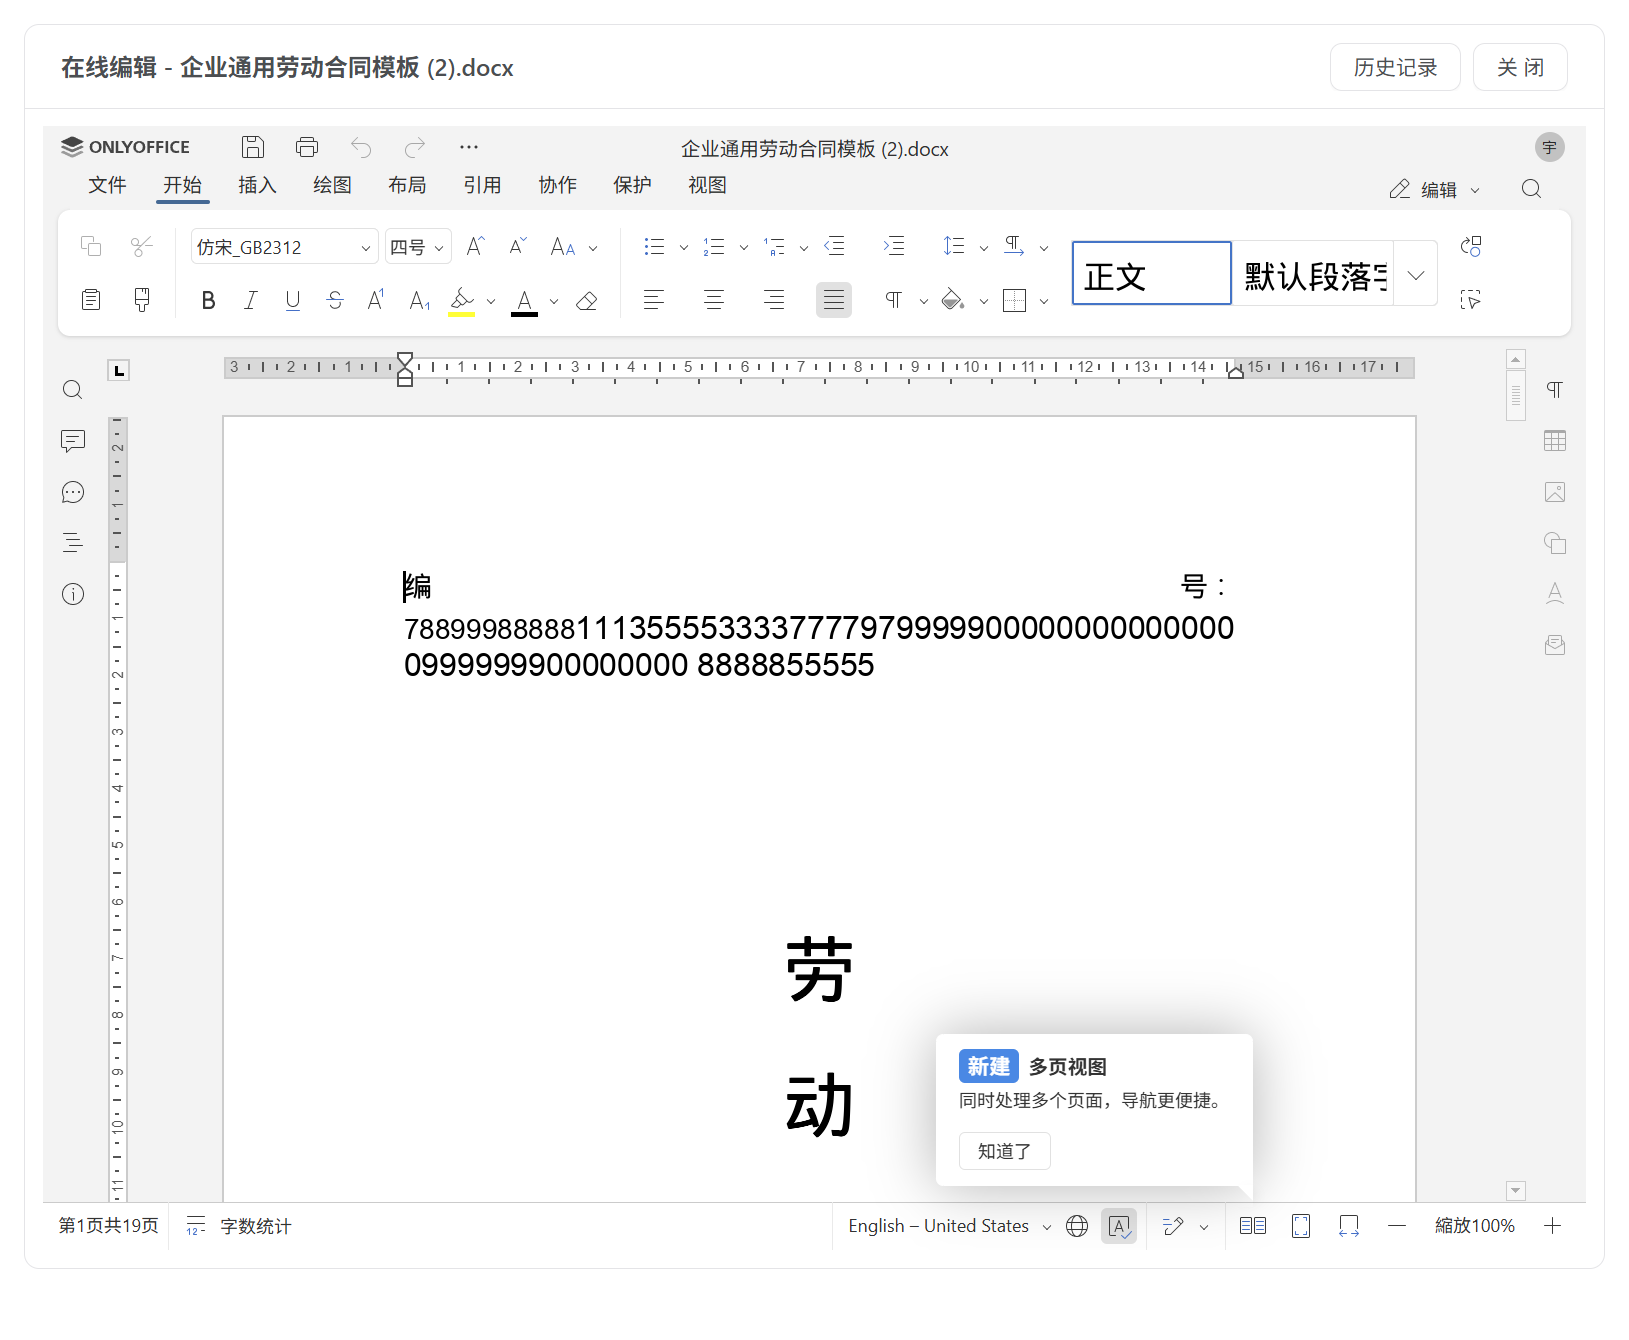Screen dimensions: 1629x1340
Task: Redo the last action
Action: click(415, 148)
